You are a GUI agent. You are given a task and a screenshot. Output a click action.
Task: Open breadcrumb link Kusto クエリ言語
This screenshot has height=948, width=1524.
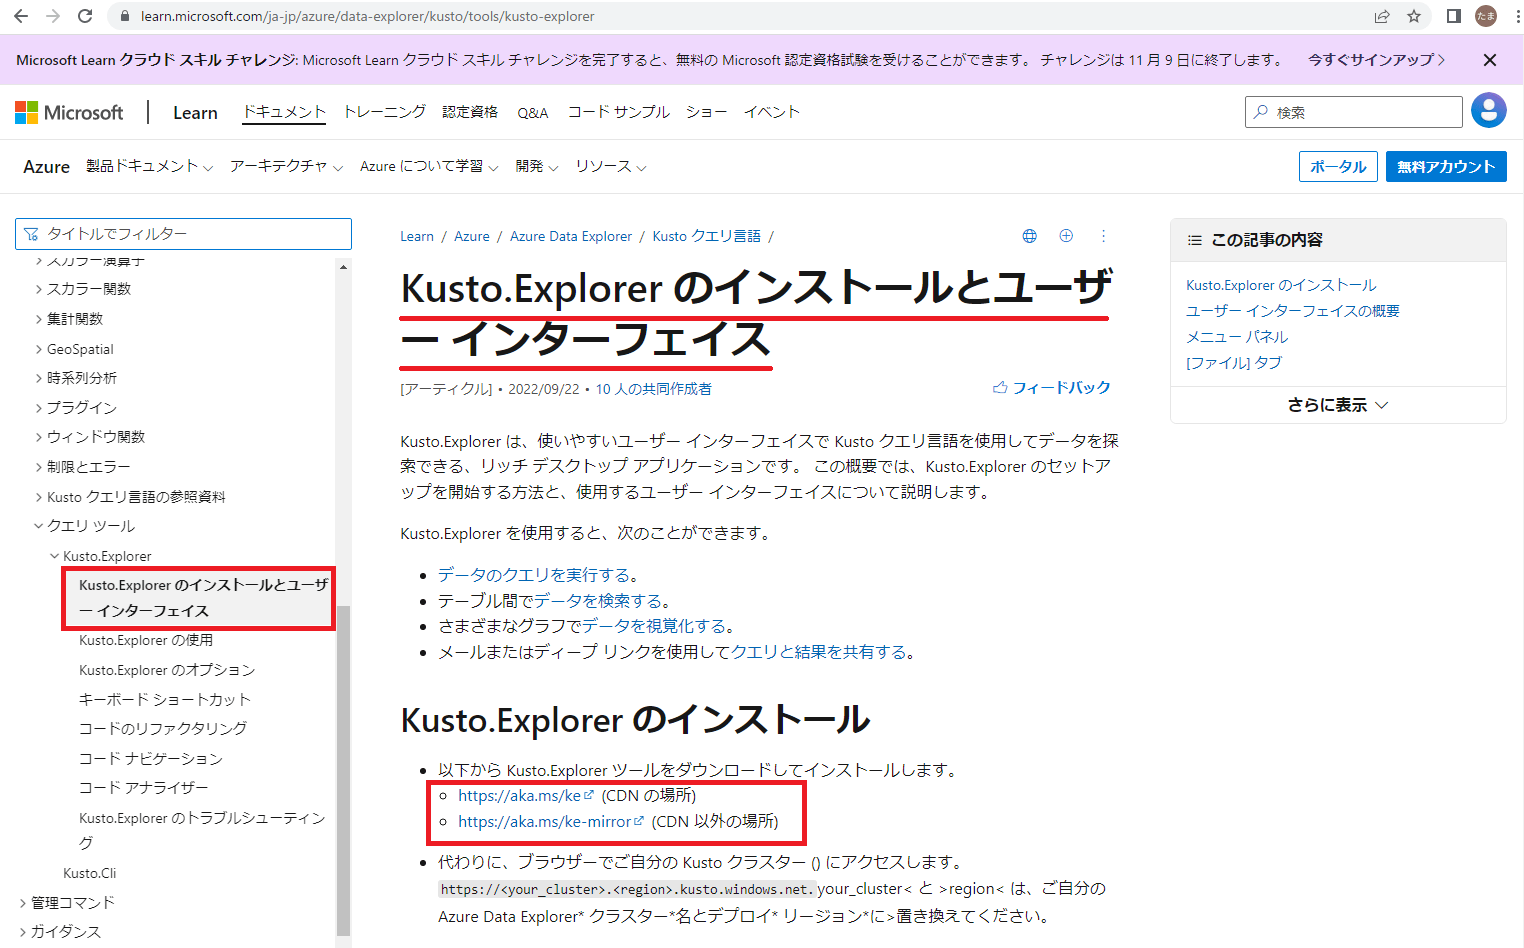[707, 236]
